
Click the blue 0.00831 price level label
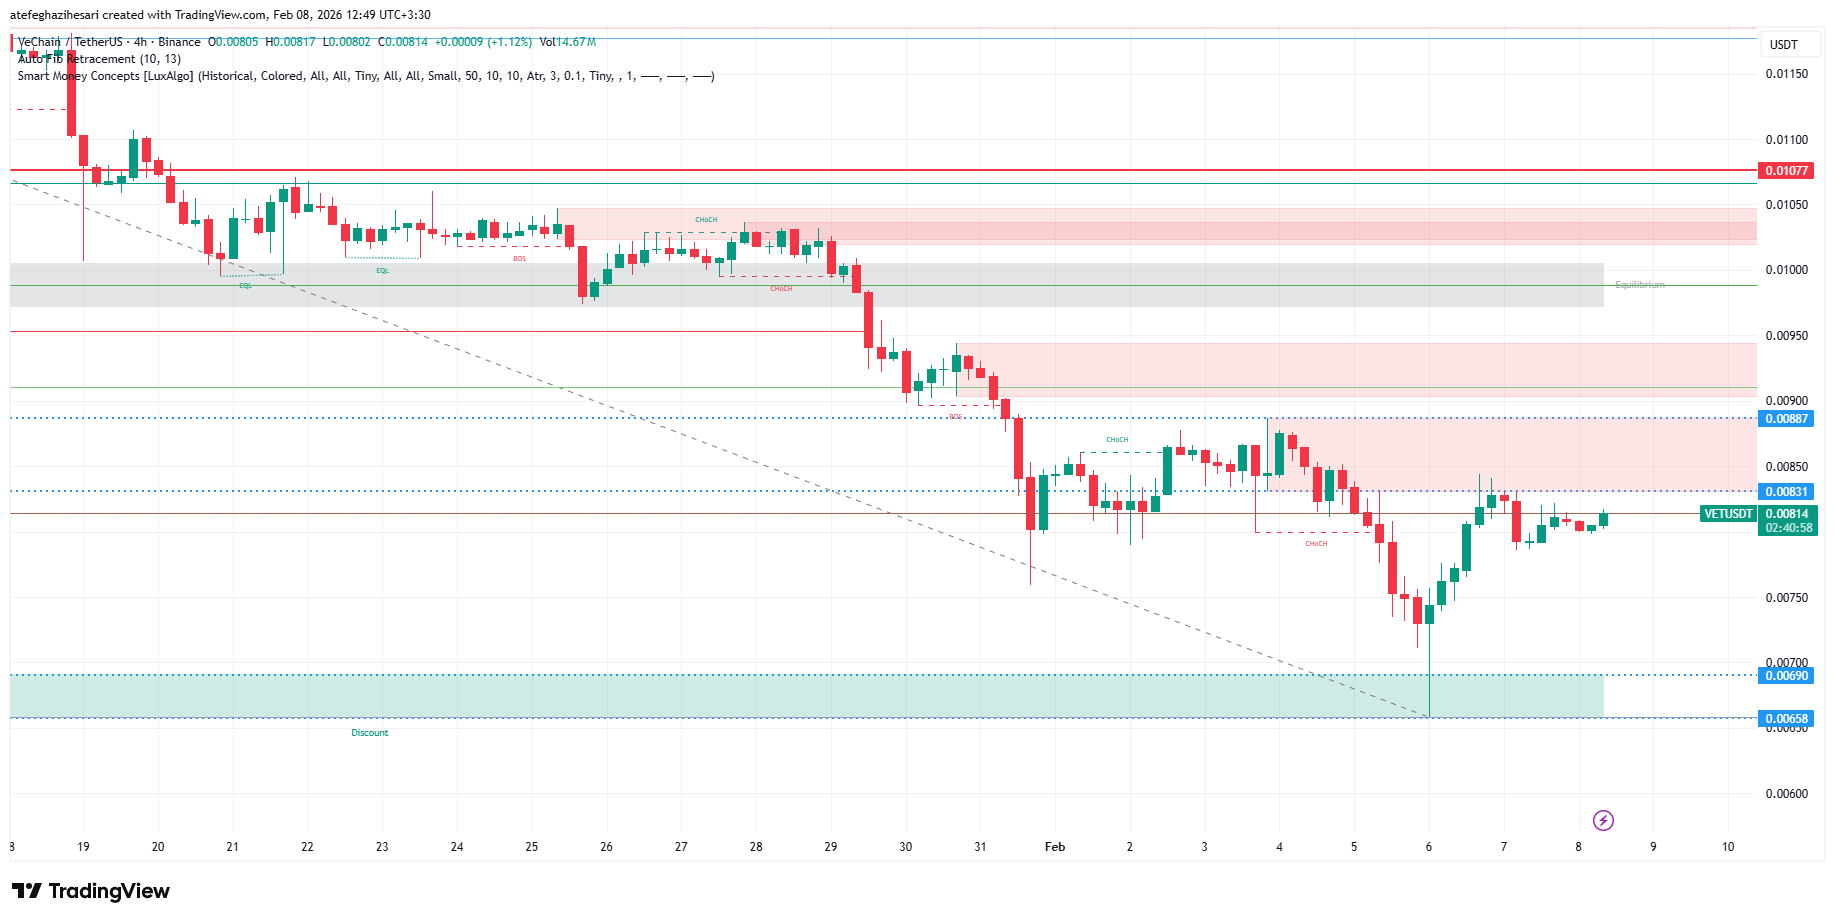click(1786, 492)
